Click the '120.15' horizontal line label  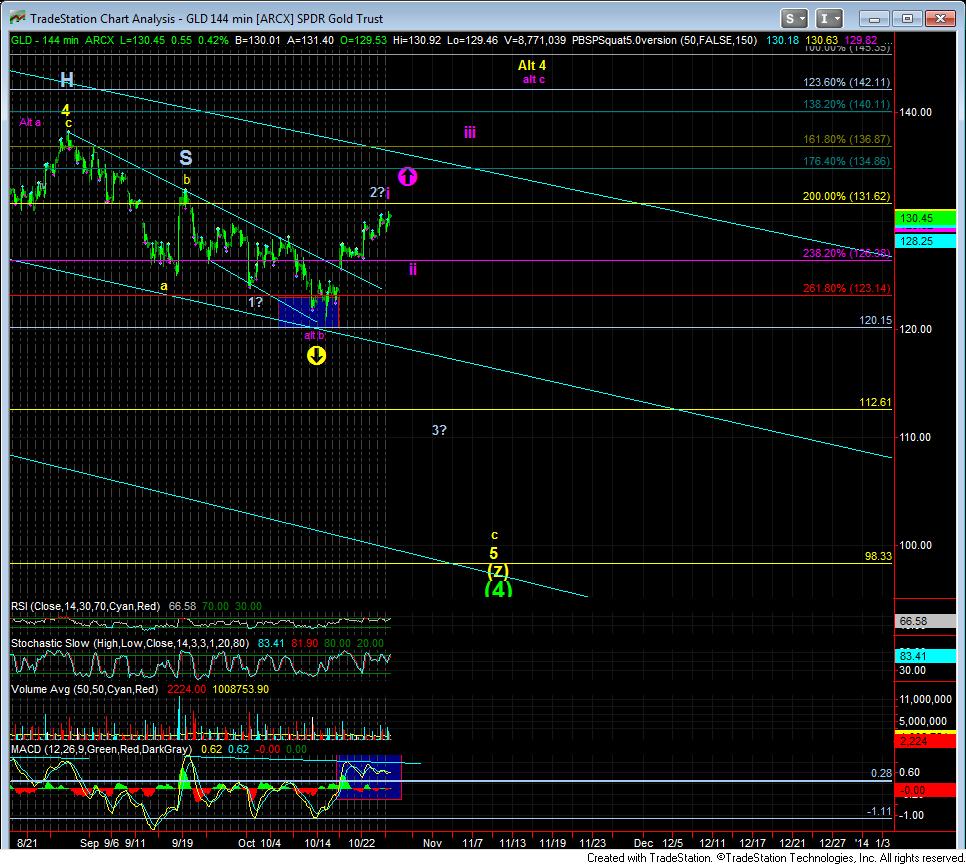coord(875,320)
